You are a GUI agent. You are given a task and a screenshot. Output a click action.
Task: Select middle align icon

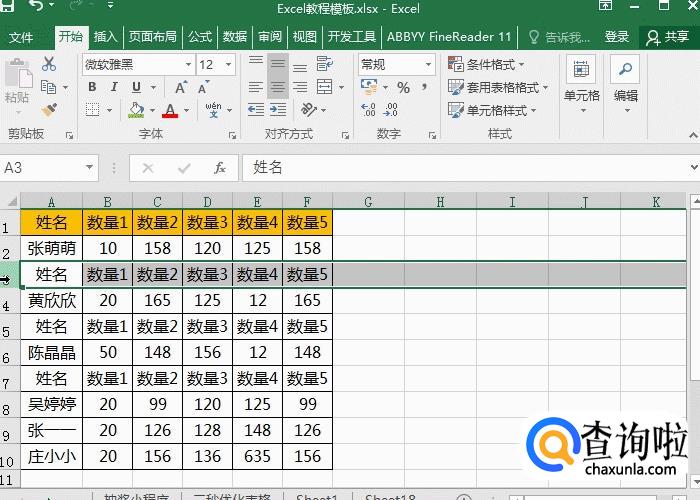pyautogui.click(x=278, y=64)
